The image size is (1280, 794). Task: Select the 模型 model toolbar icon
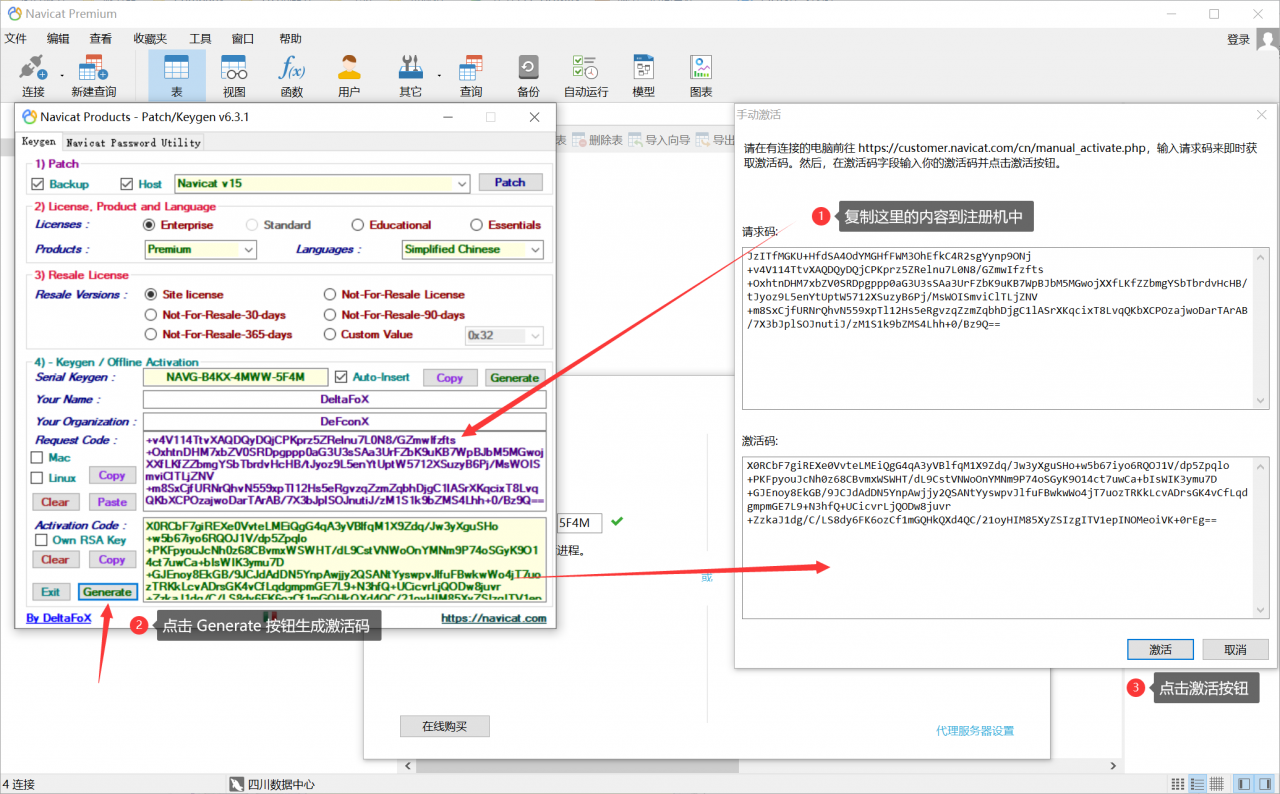coord(643,75)
